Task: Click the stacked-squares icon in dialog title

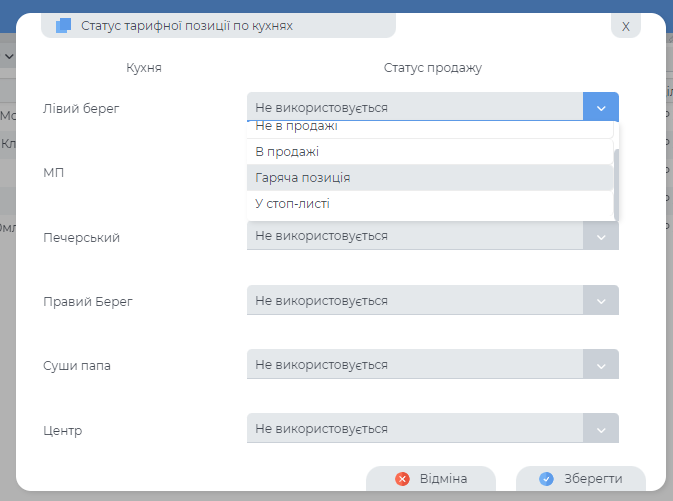Action: 64,26
